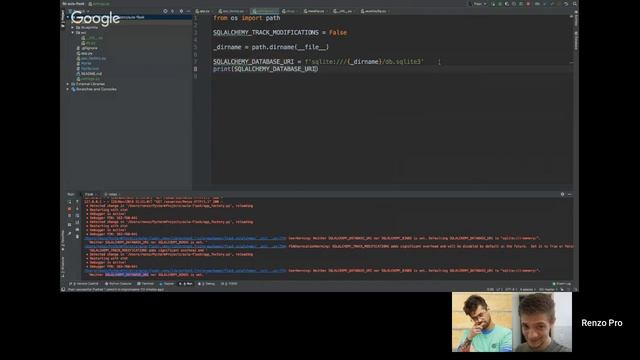
Task: Click first blue file link in console output
Action: pos(185,238)
